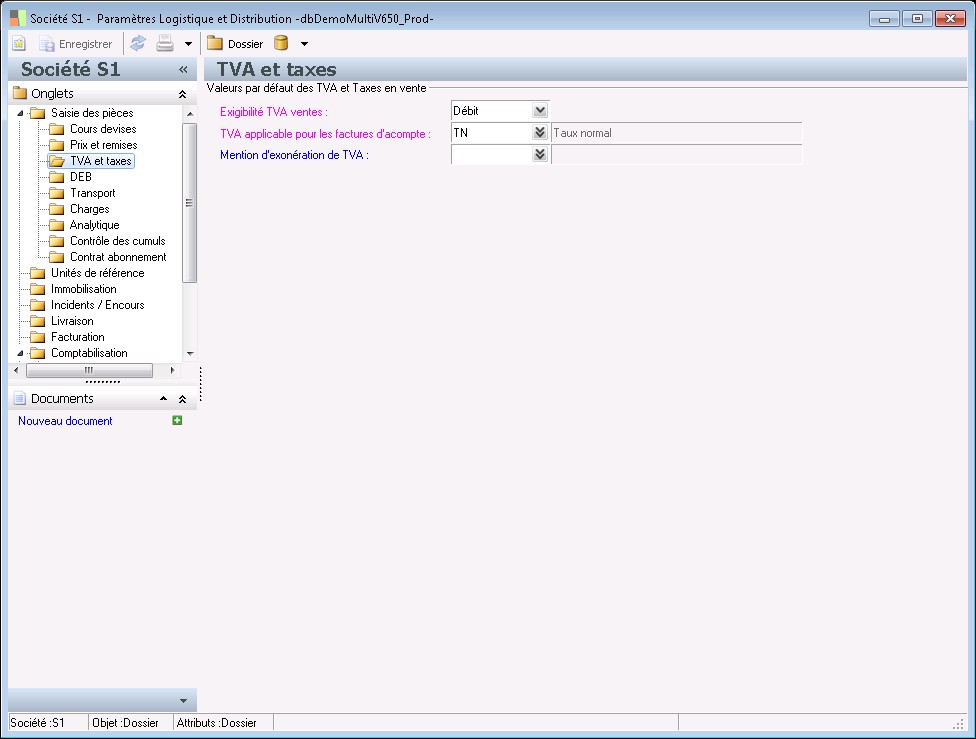976x739 pixels.
Task: Collapse the Saisie des pièces tree node
Action: (x=21, y=113)
